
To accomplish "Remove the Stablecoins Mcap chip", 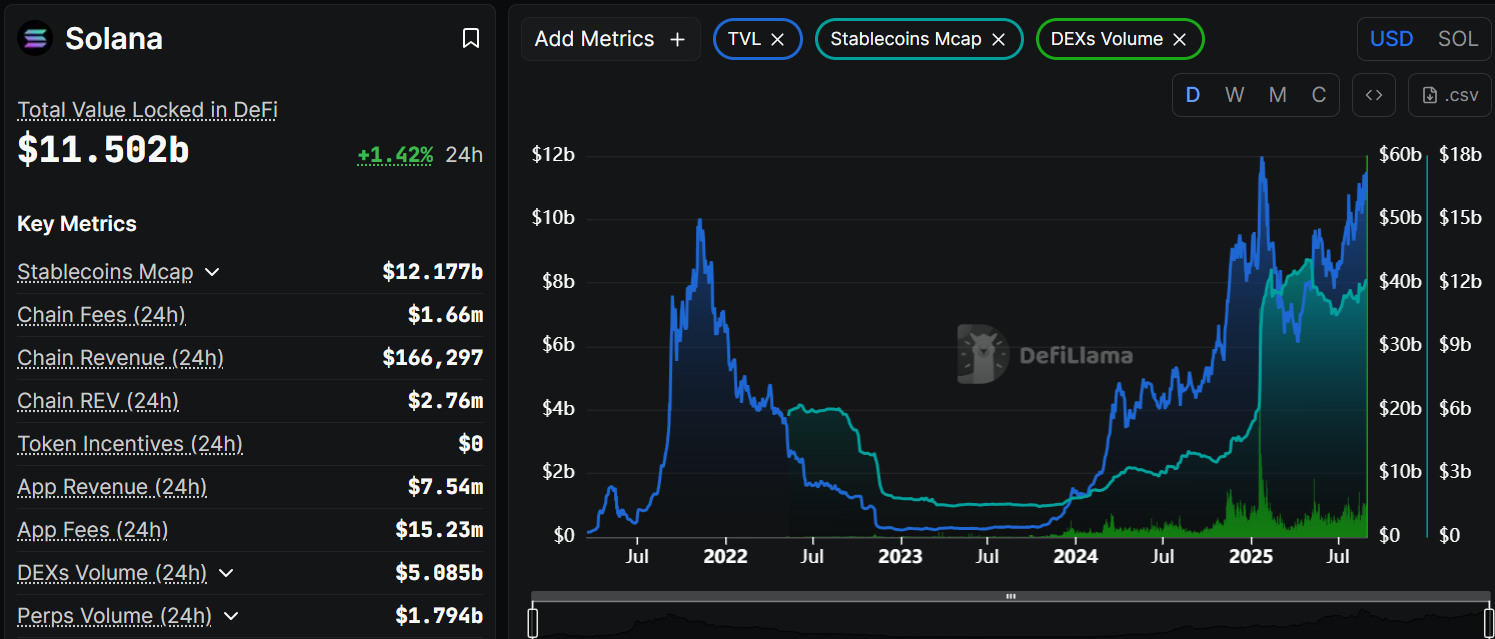I will coord(998,39).
